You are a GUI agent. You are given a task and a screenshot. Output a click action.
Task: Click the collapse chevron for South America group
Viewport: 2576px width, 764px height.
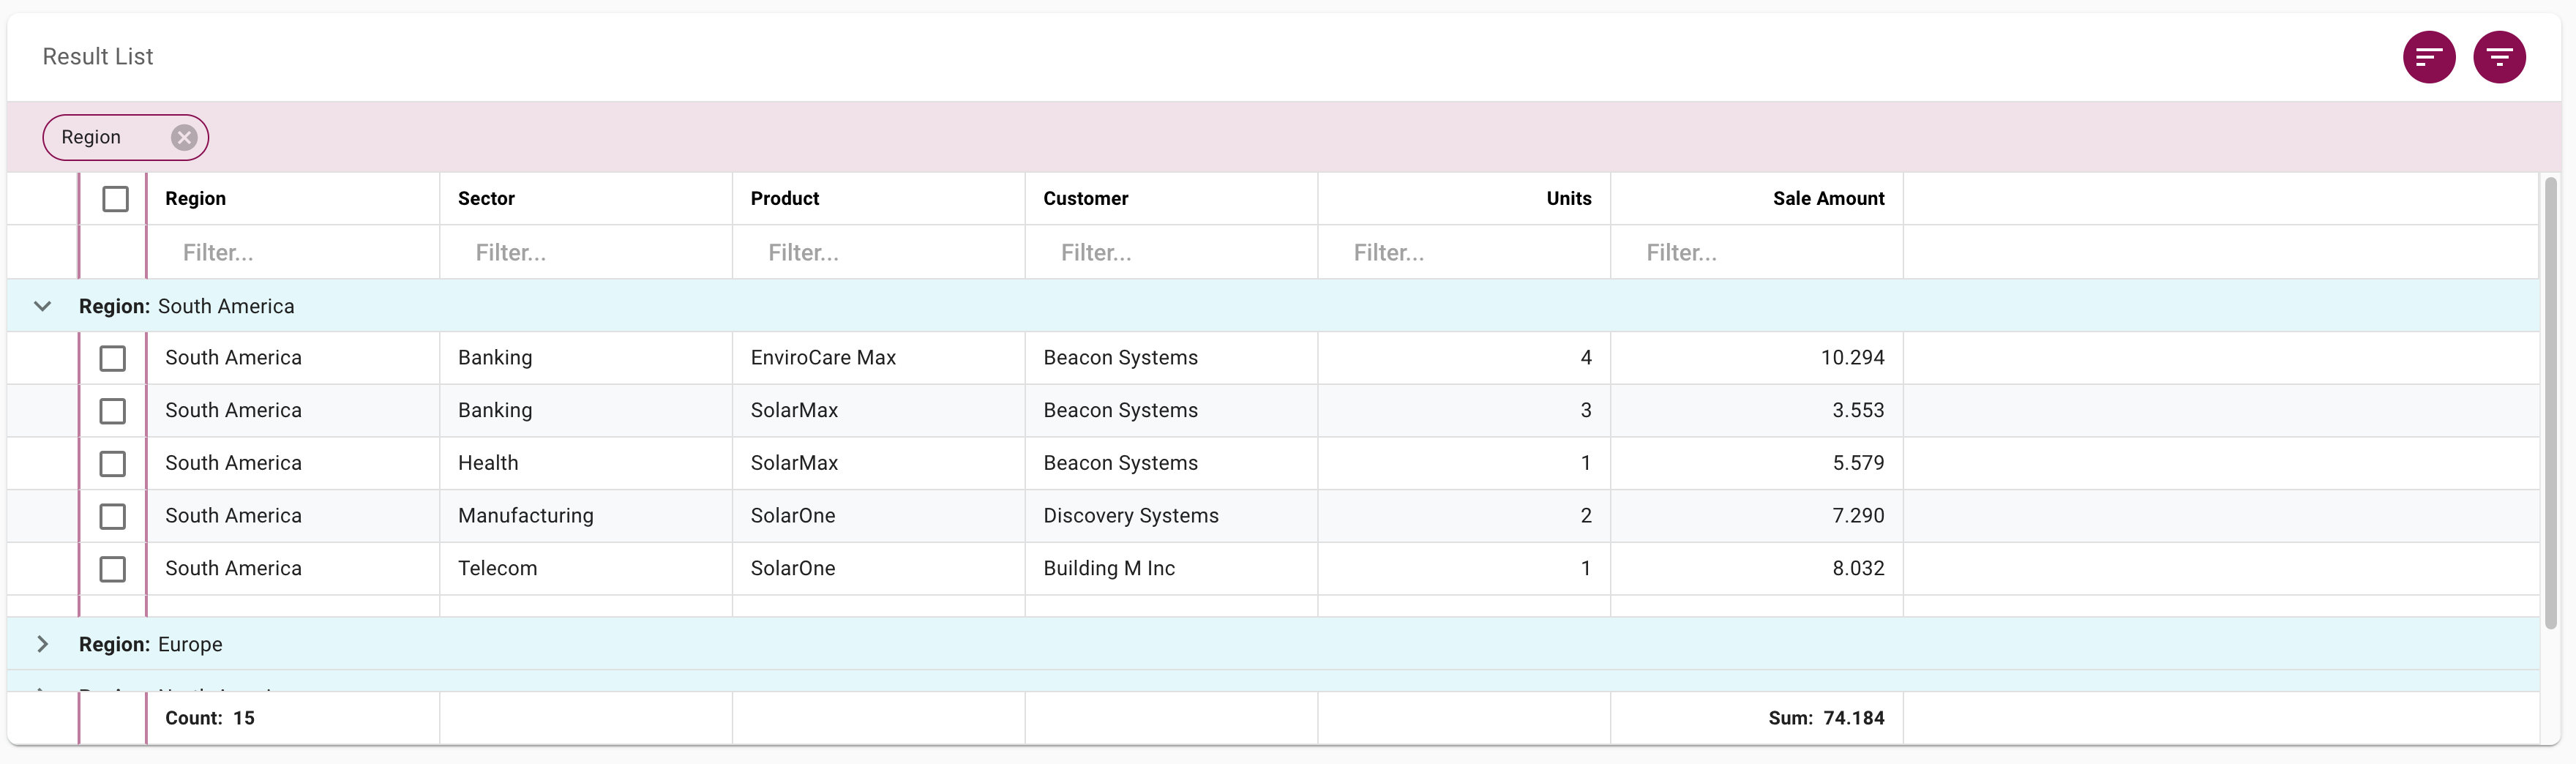click(x=42, y=306)
